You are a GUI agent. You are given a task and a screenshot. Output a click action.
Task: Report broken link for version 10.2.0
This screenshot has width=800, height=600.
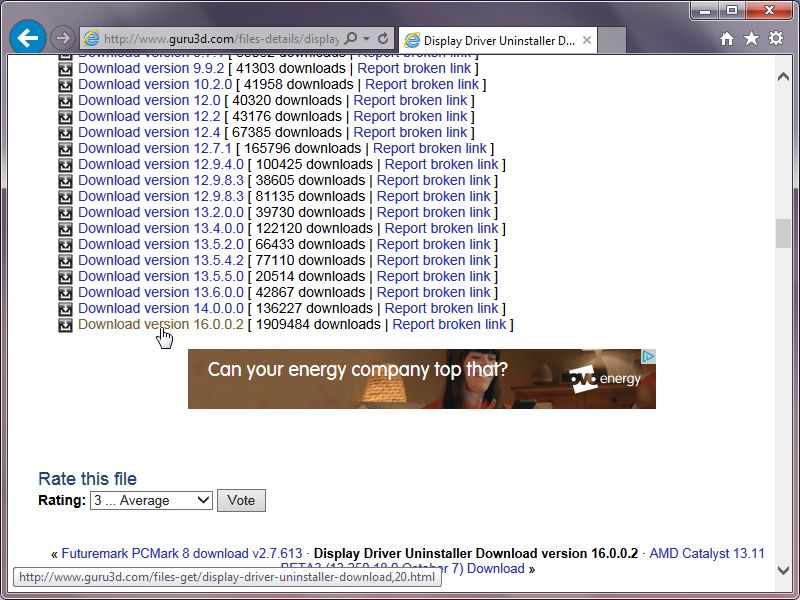422,84
